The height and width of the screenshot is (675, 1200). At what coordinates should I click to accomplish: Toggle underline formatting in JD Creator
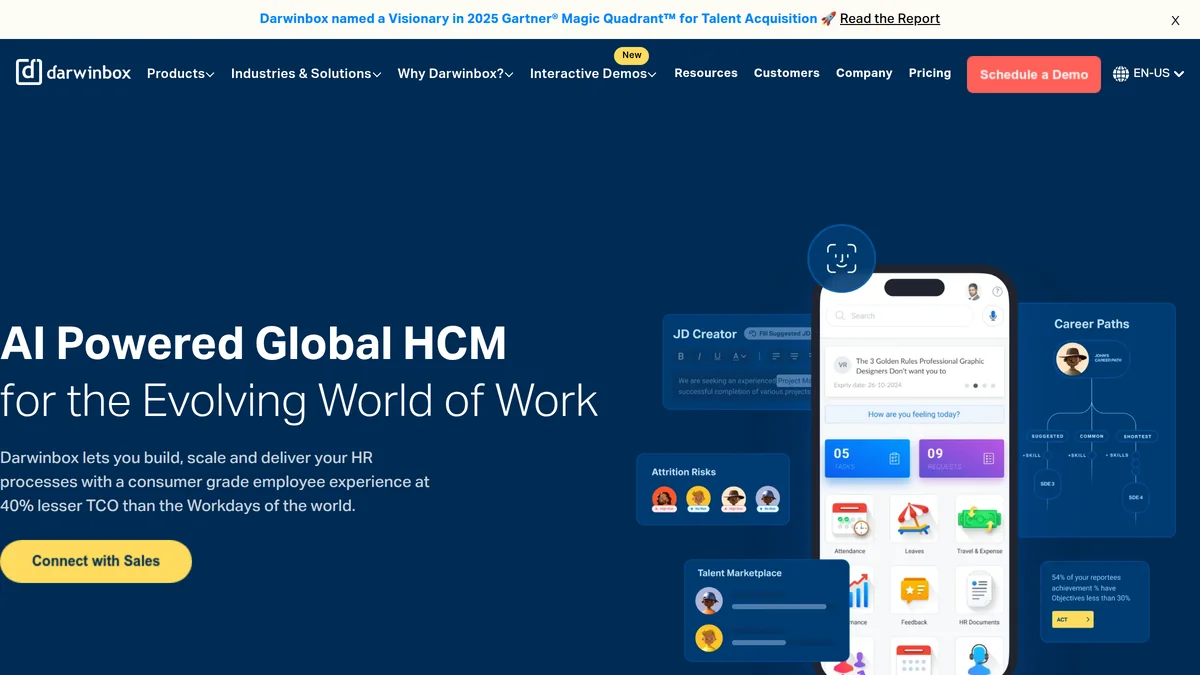(x=717, y=356)
